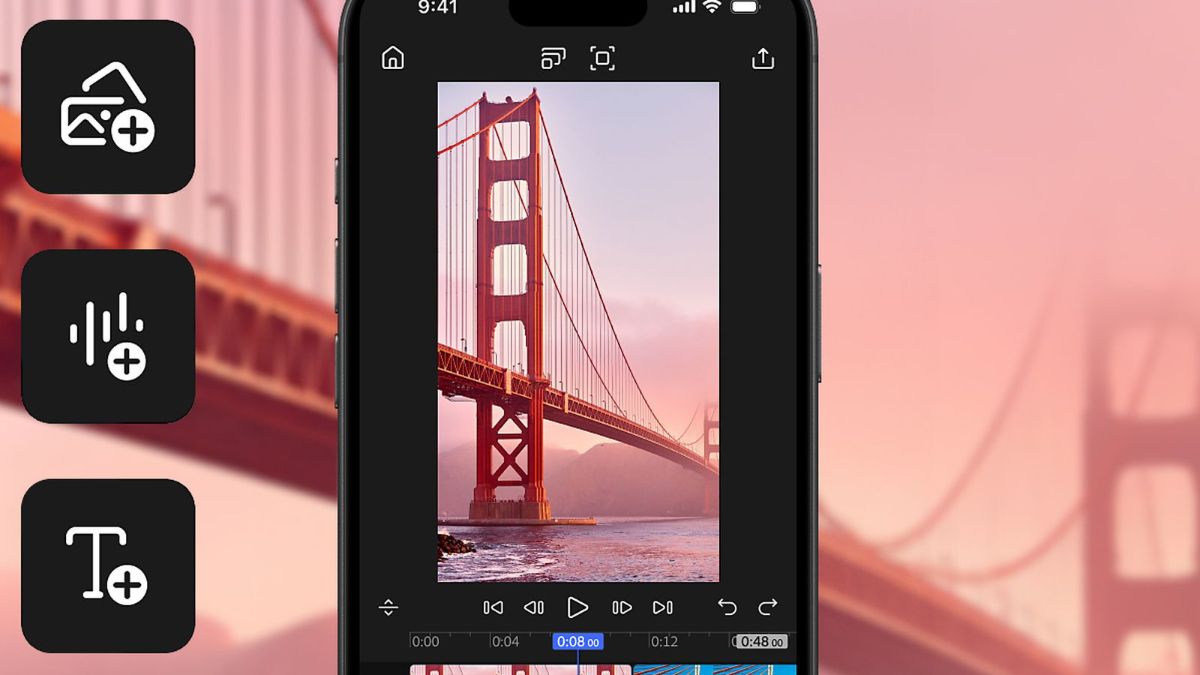Redo the last undone edit
The height and width of the screenshot is (675, 1200).
767,607
